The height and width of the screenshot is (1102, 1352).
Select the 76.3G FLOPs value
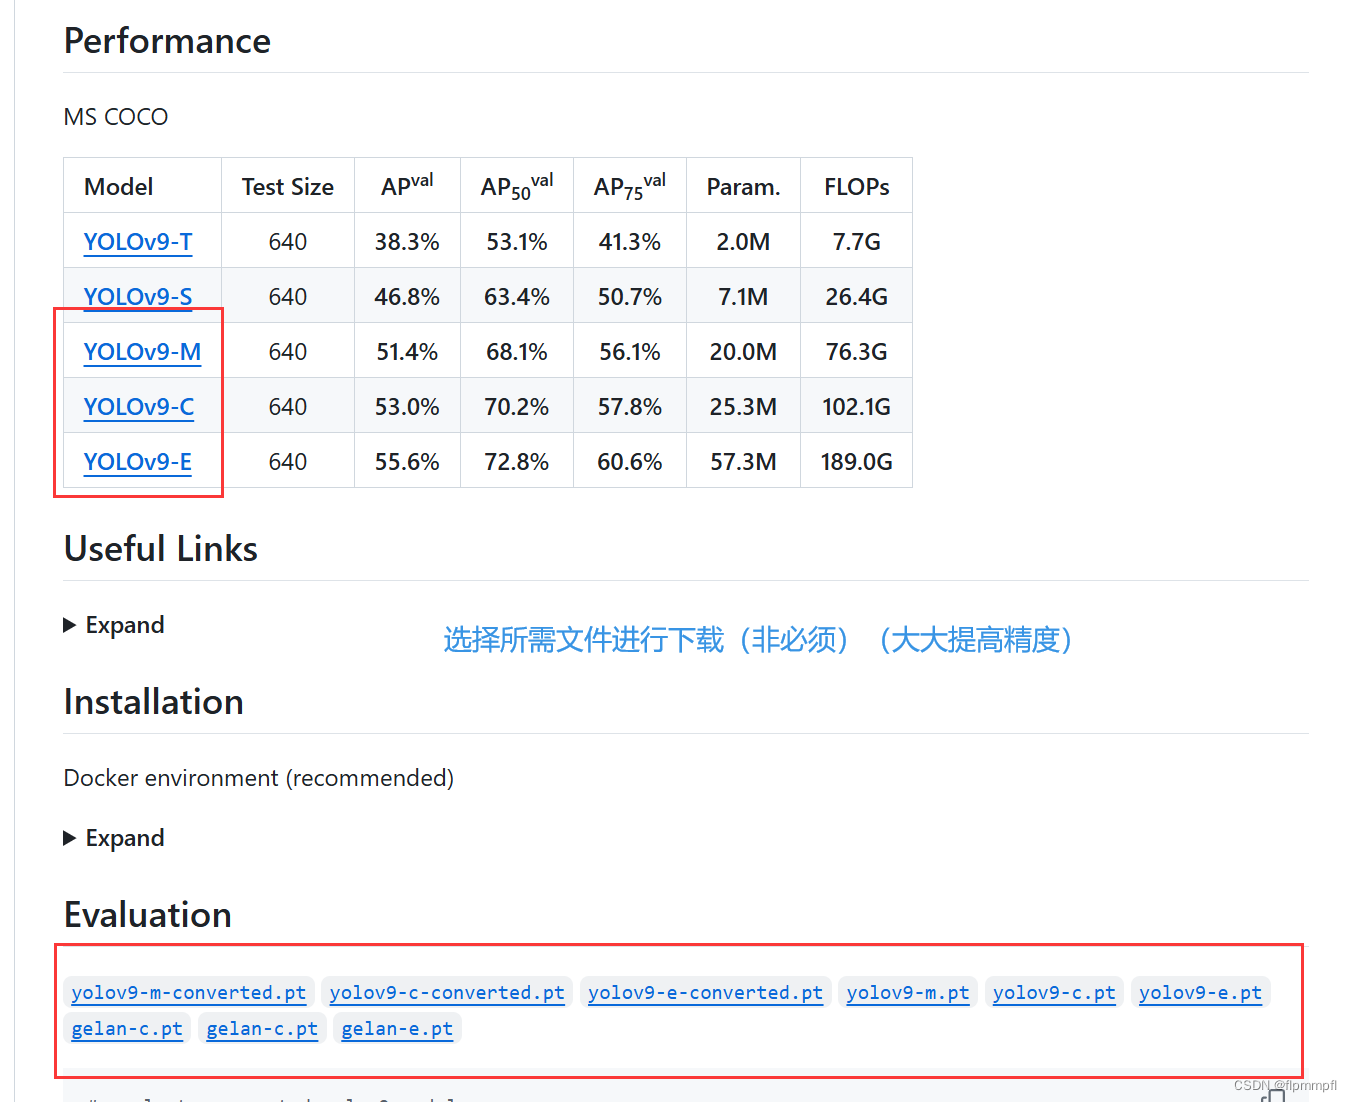857,352
